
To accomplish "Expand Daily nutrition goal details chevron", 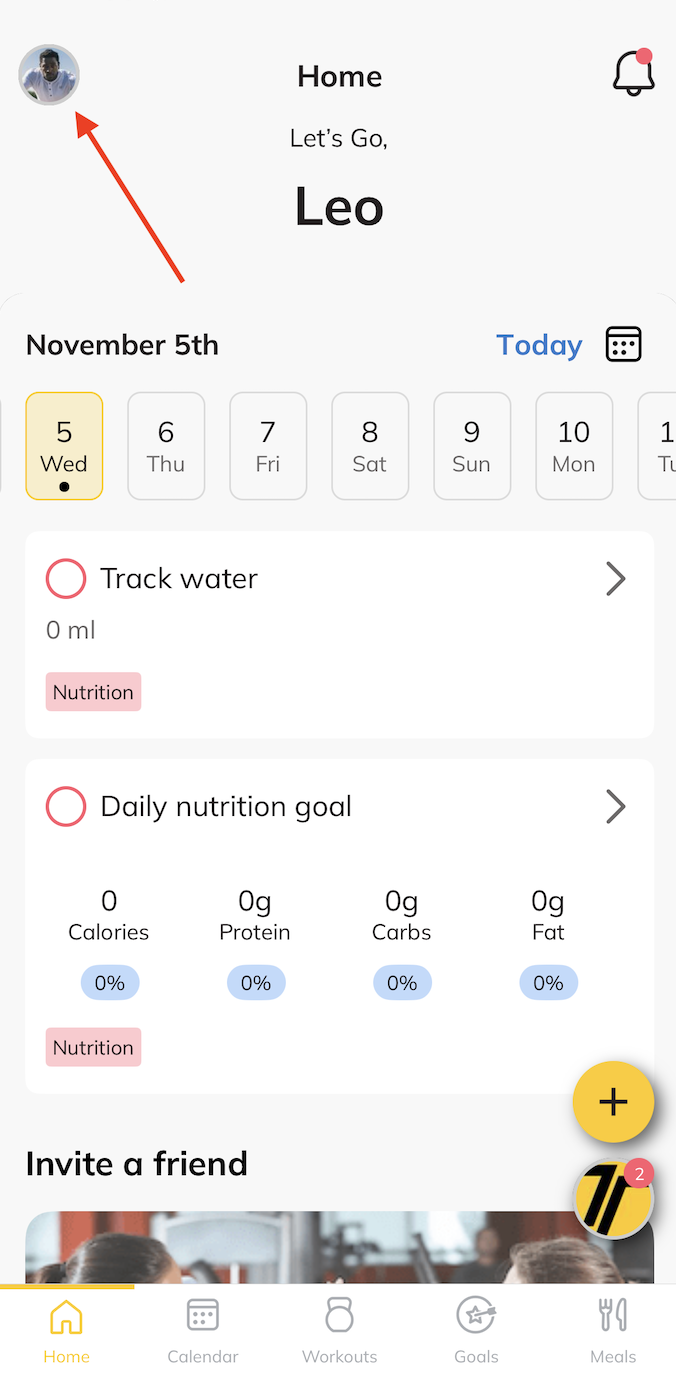I will 616,807.
